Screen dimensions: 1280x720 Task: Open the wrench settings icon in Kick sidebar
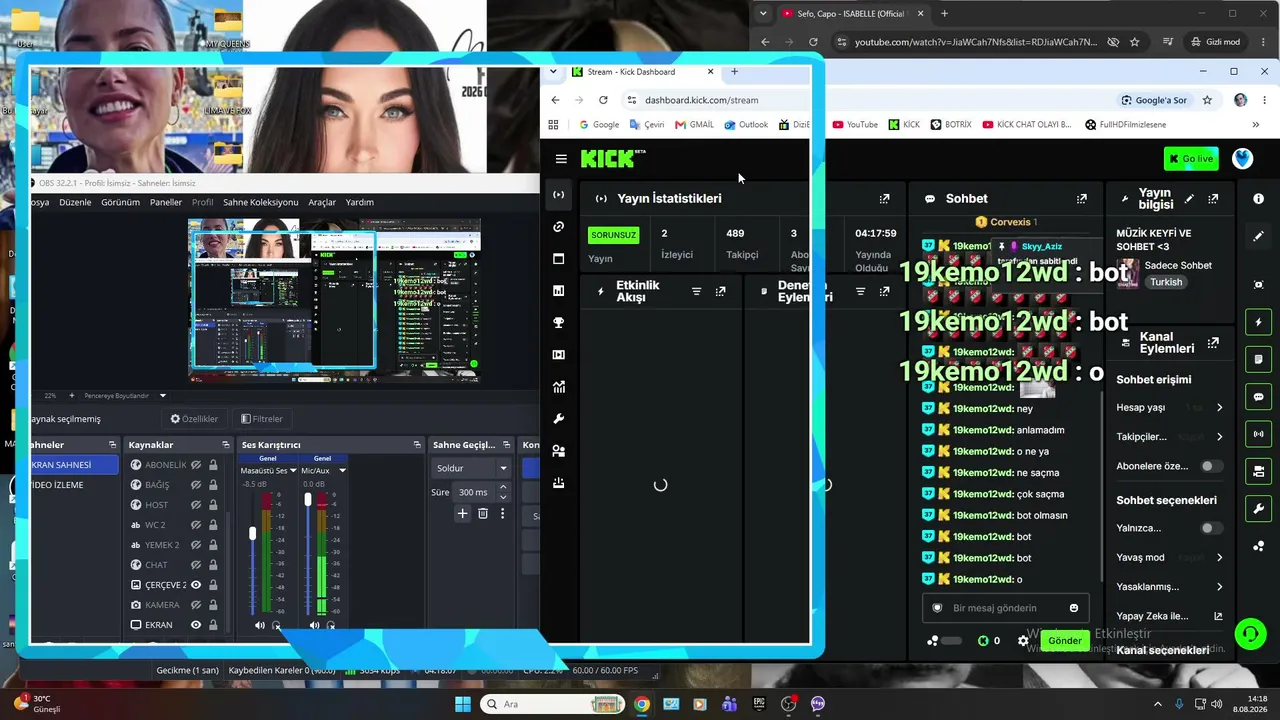tap(559, 419)
